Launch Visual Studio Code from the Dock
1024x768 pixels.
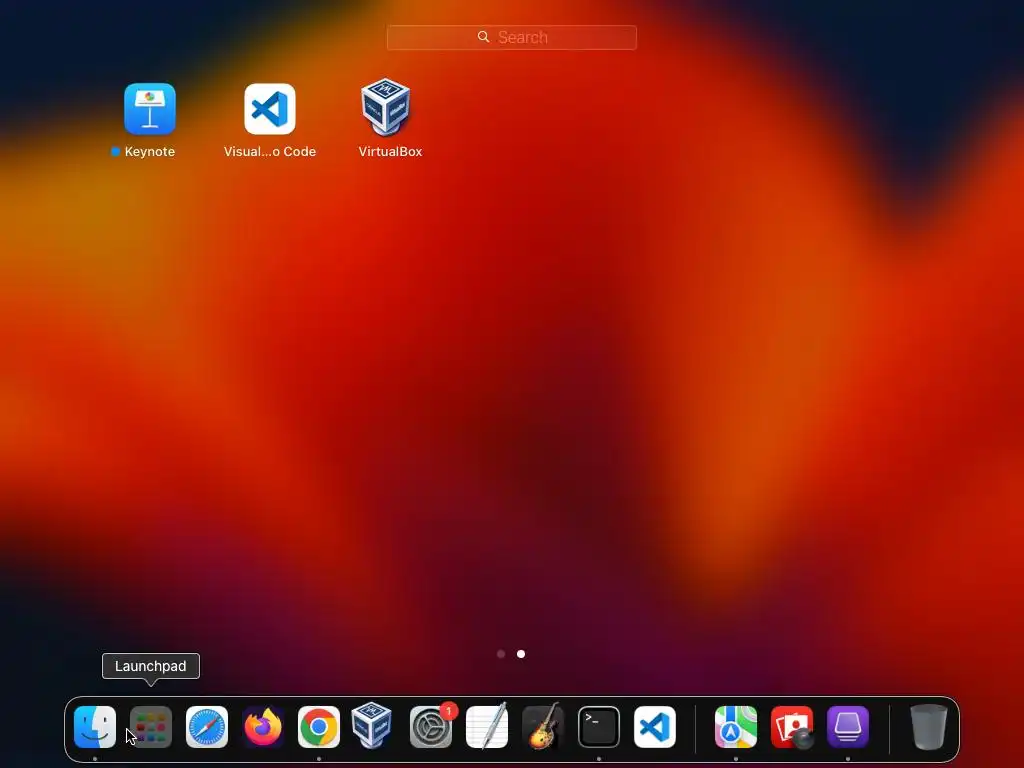(655, 727)
